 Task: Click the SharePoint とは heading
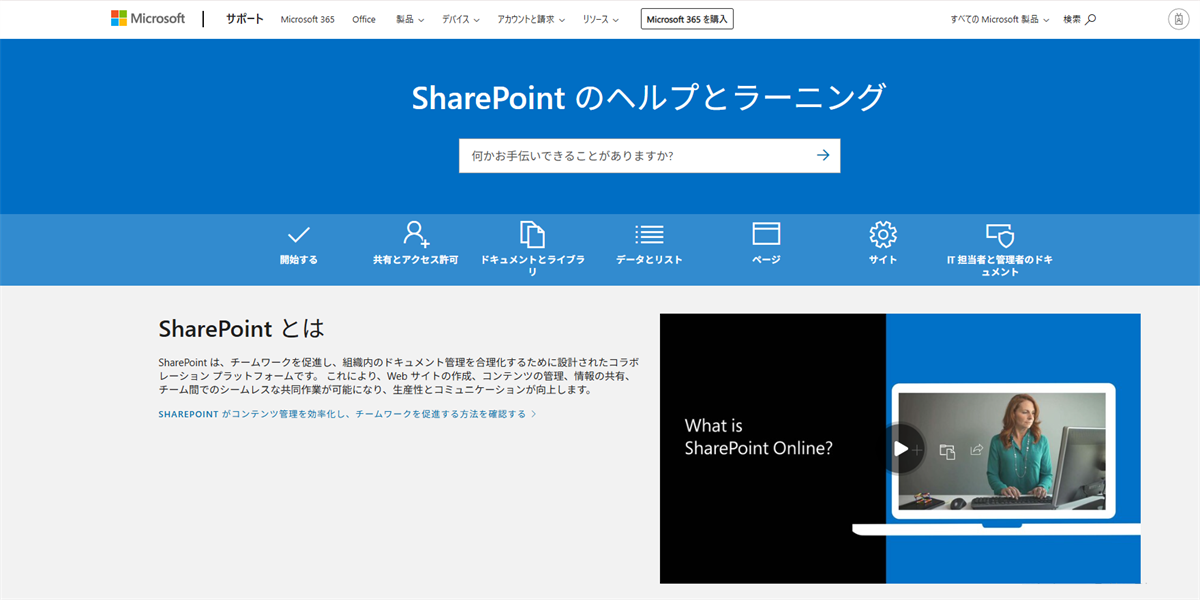click(x=241, y=329)
